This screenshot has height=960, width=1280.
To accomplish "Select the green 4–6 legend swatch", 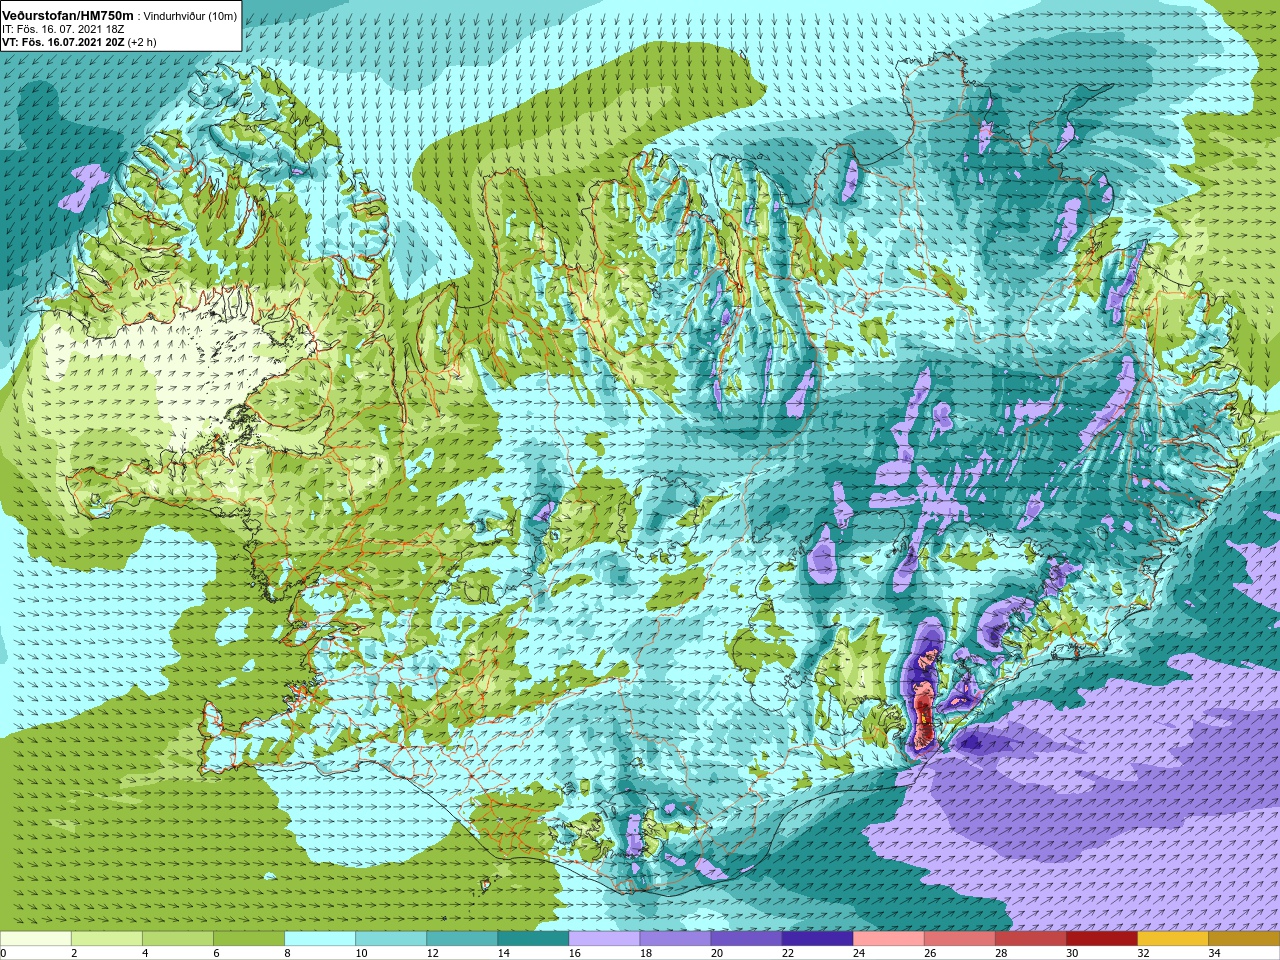I will pos(177,939).
